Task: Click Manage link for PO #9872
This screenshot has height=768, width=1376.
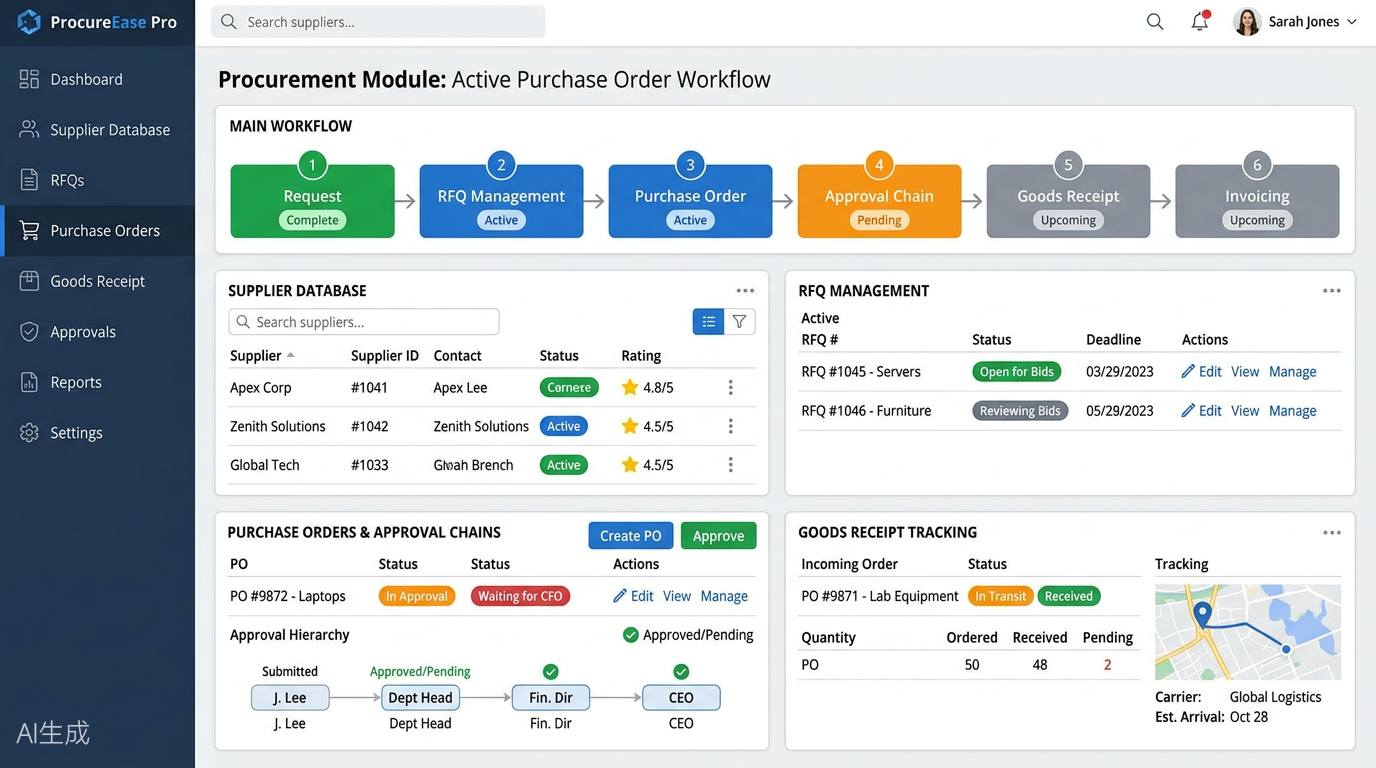Action: (724, 596)
